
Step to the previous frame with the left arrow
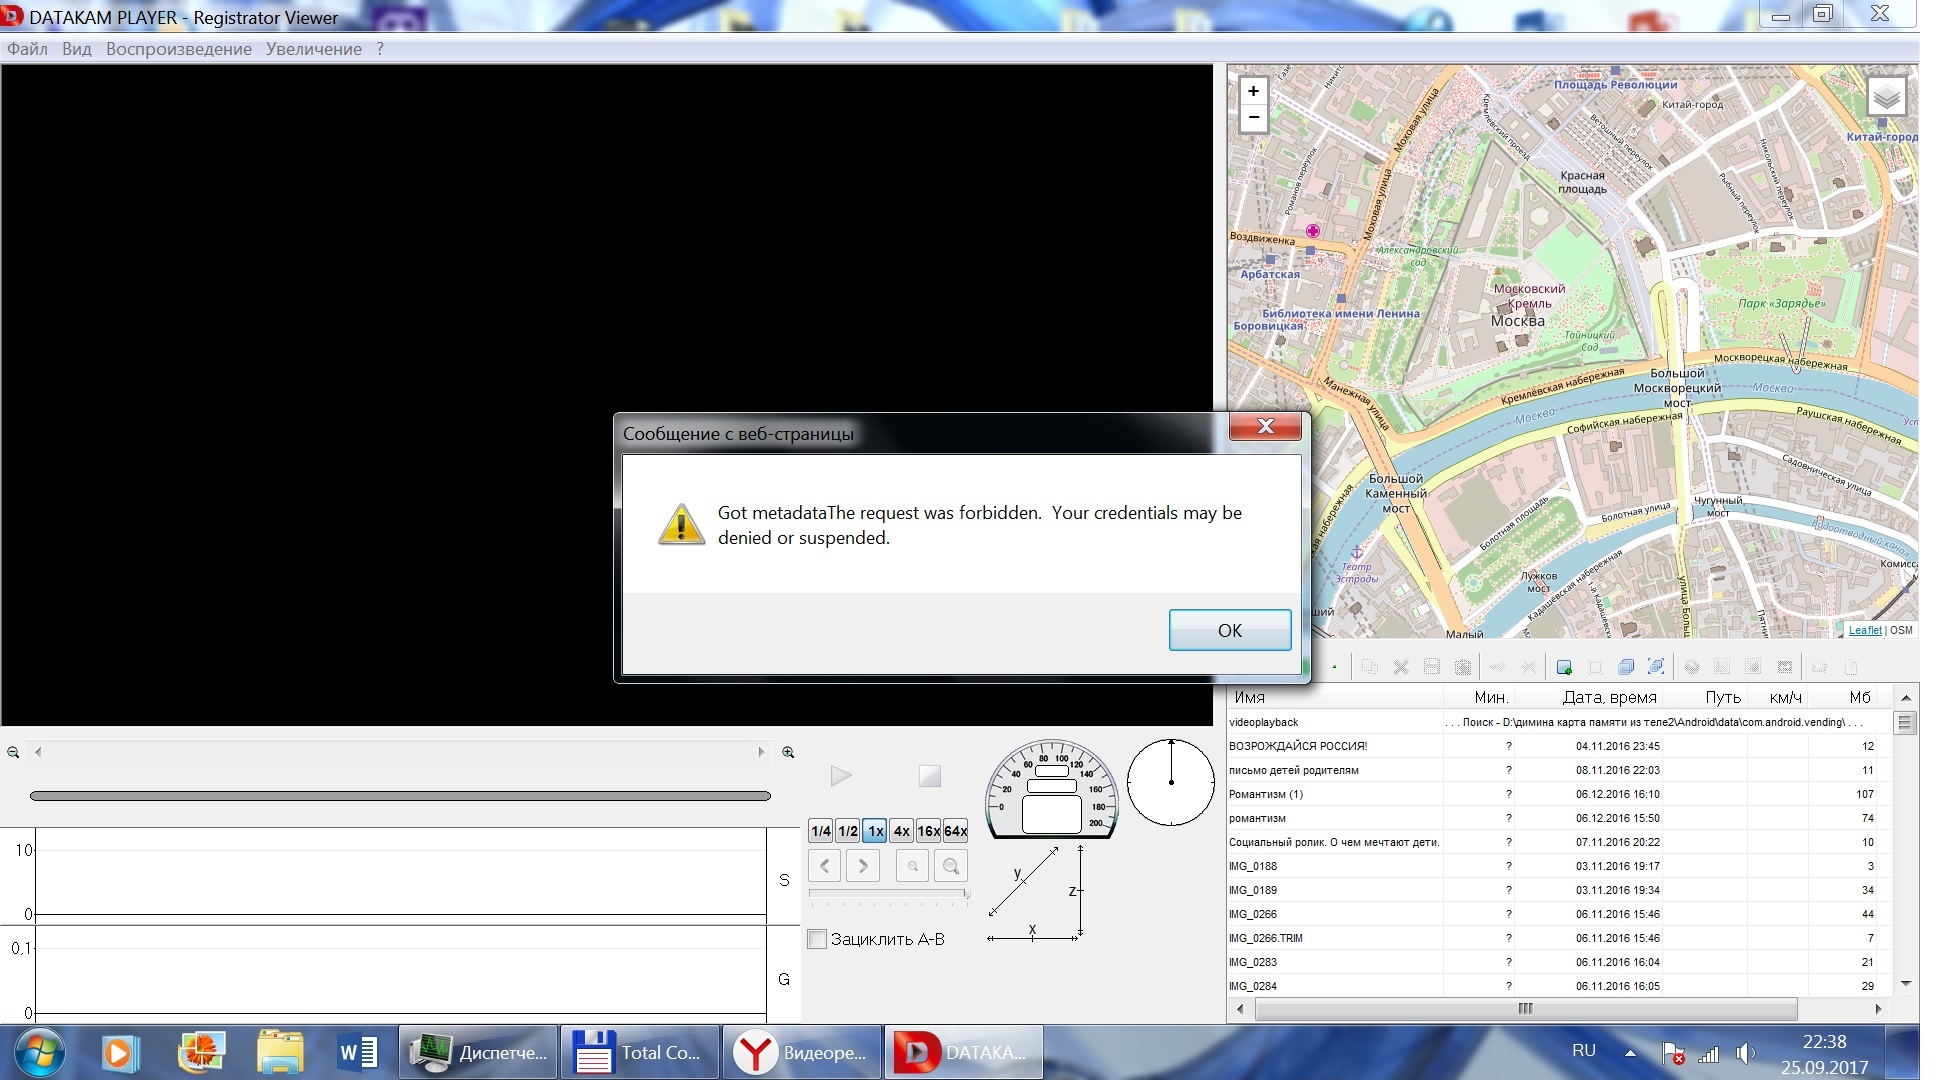[x=824, y=866]
